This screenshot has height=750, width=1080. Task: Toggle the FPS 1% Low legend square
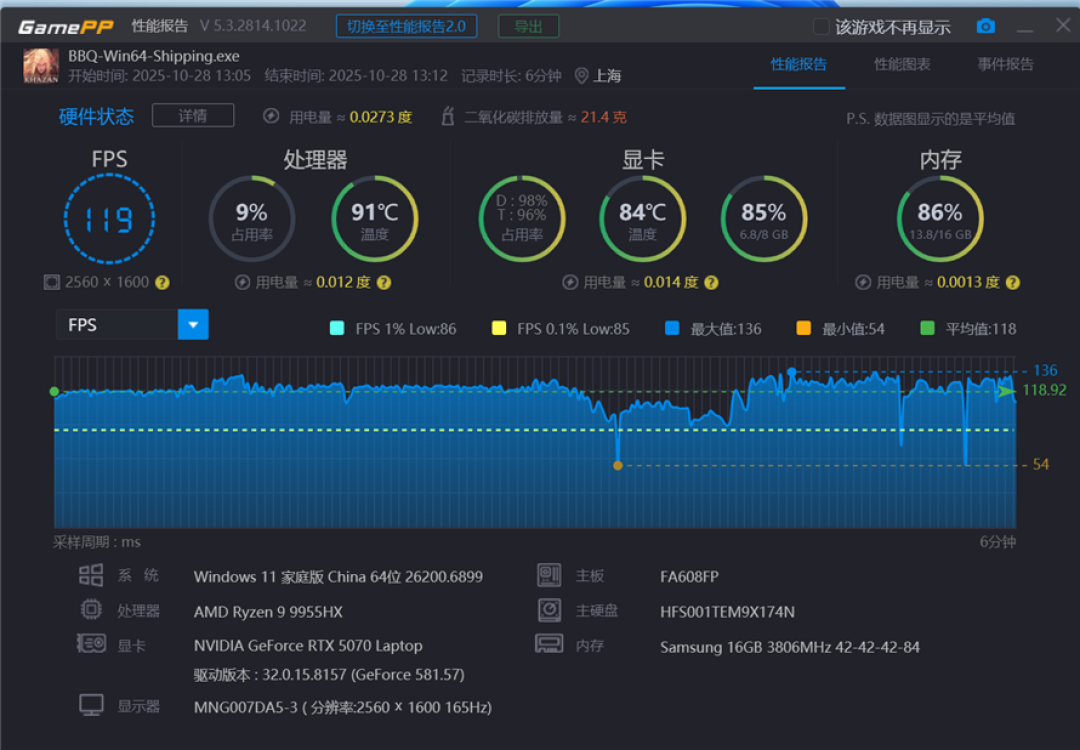pyautogui.click(x=337, y=329)
